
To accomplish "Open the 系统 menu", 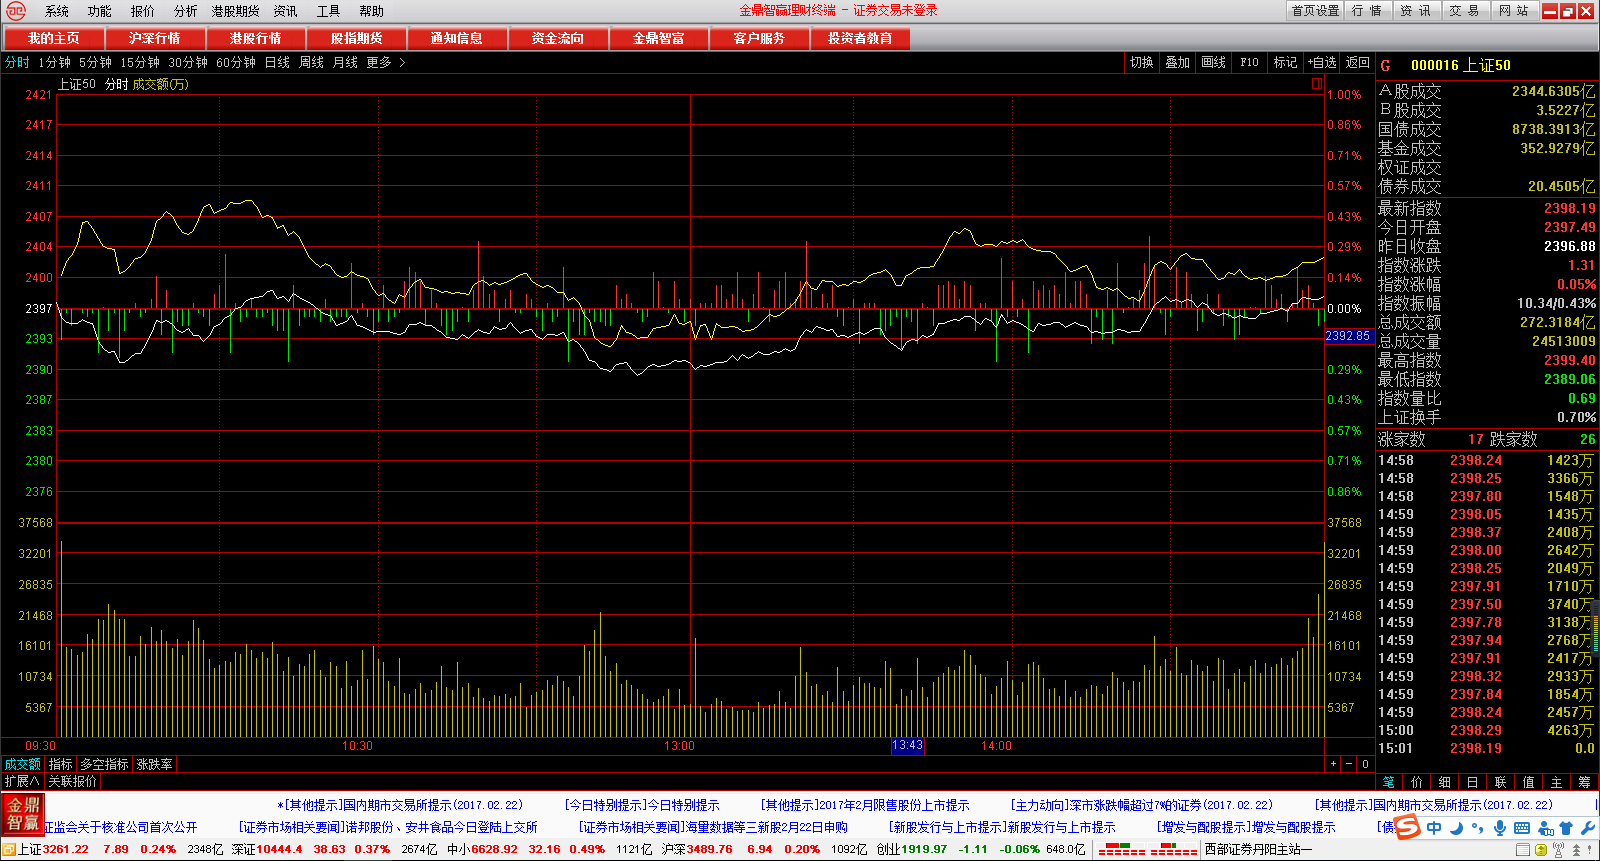I will (x=57, y=11).
